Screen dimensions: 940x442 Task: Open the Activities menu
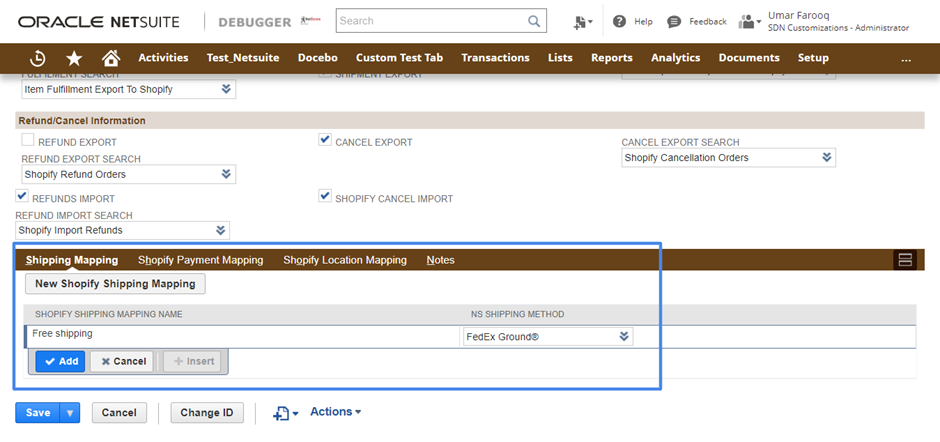pyautogui.click(x=163, y=58)
